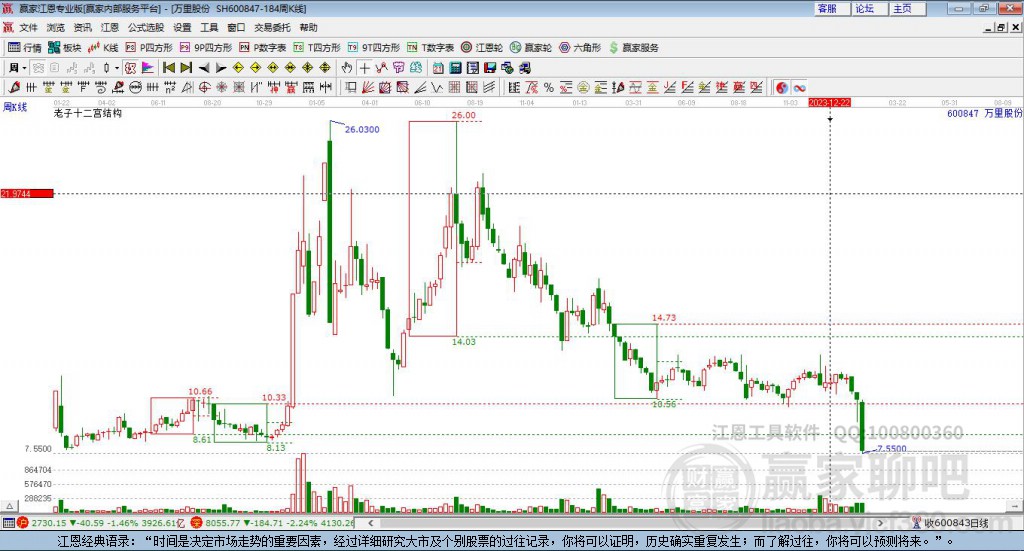This screenshot has height=551, width=1024.
Task: Open the T四方形 tool
Action: coord(317,48)
